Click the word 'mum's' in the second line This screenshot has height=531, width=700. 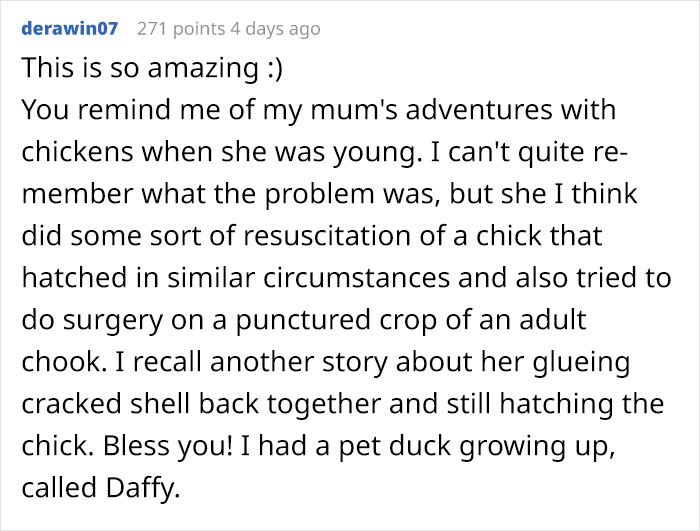tap(331, 109)
